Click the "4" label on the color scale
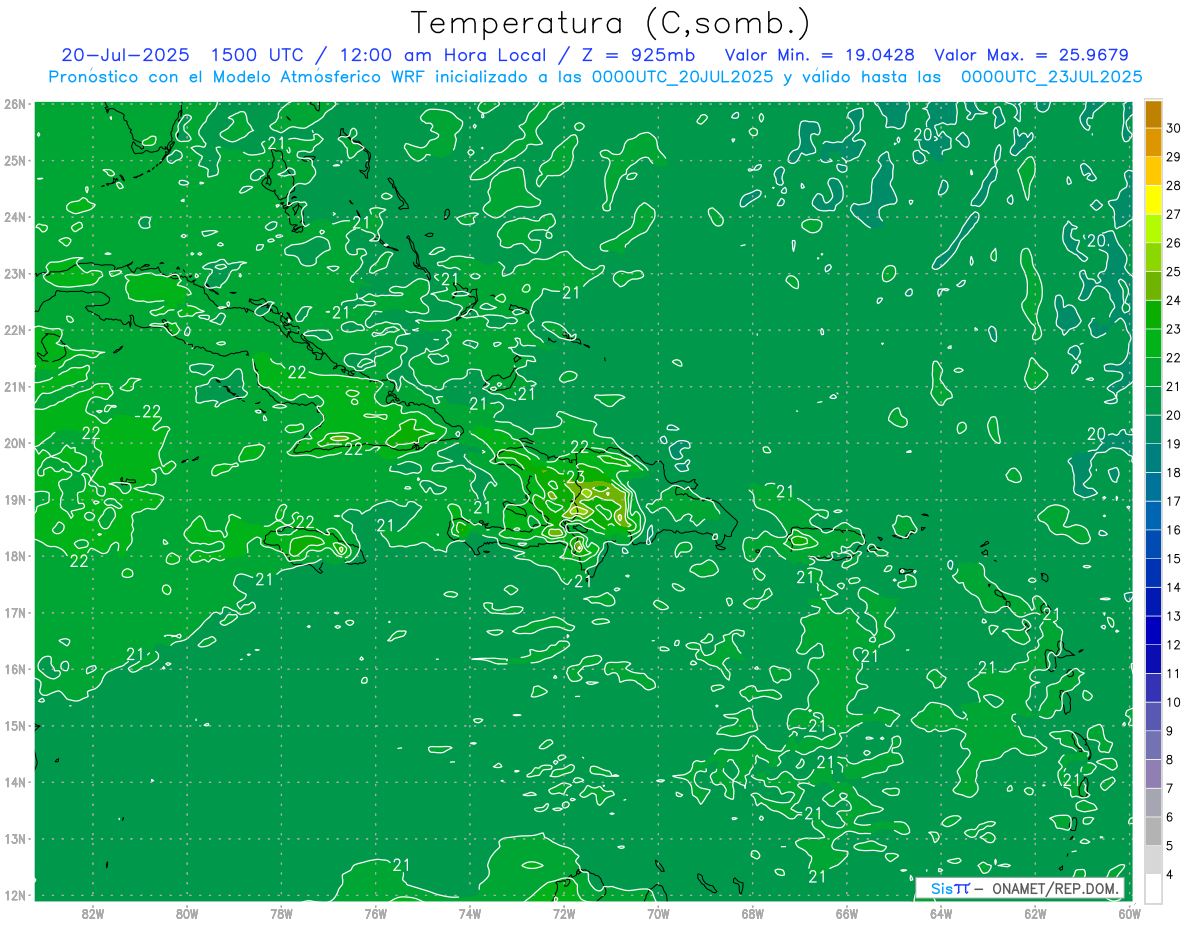The width and height of the screenshot is (1200, 927). pos(1170,875)
